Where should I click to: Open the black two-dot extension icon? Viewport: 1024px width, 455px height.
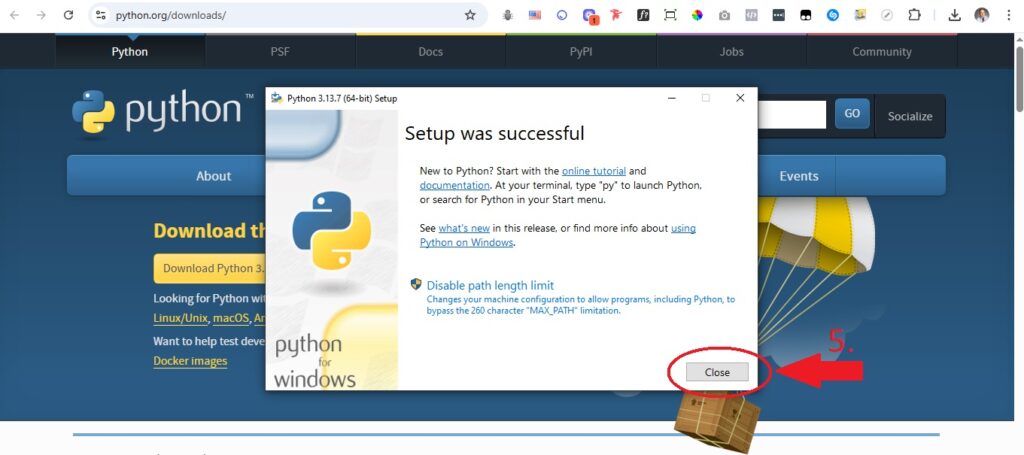(805, 15)
